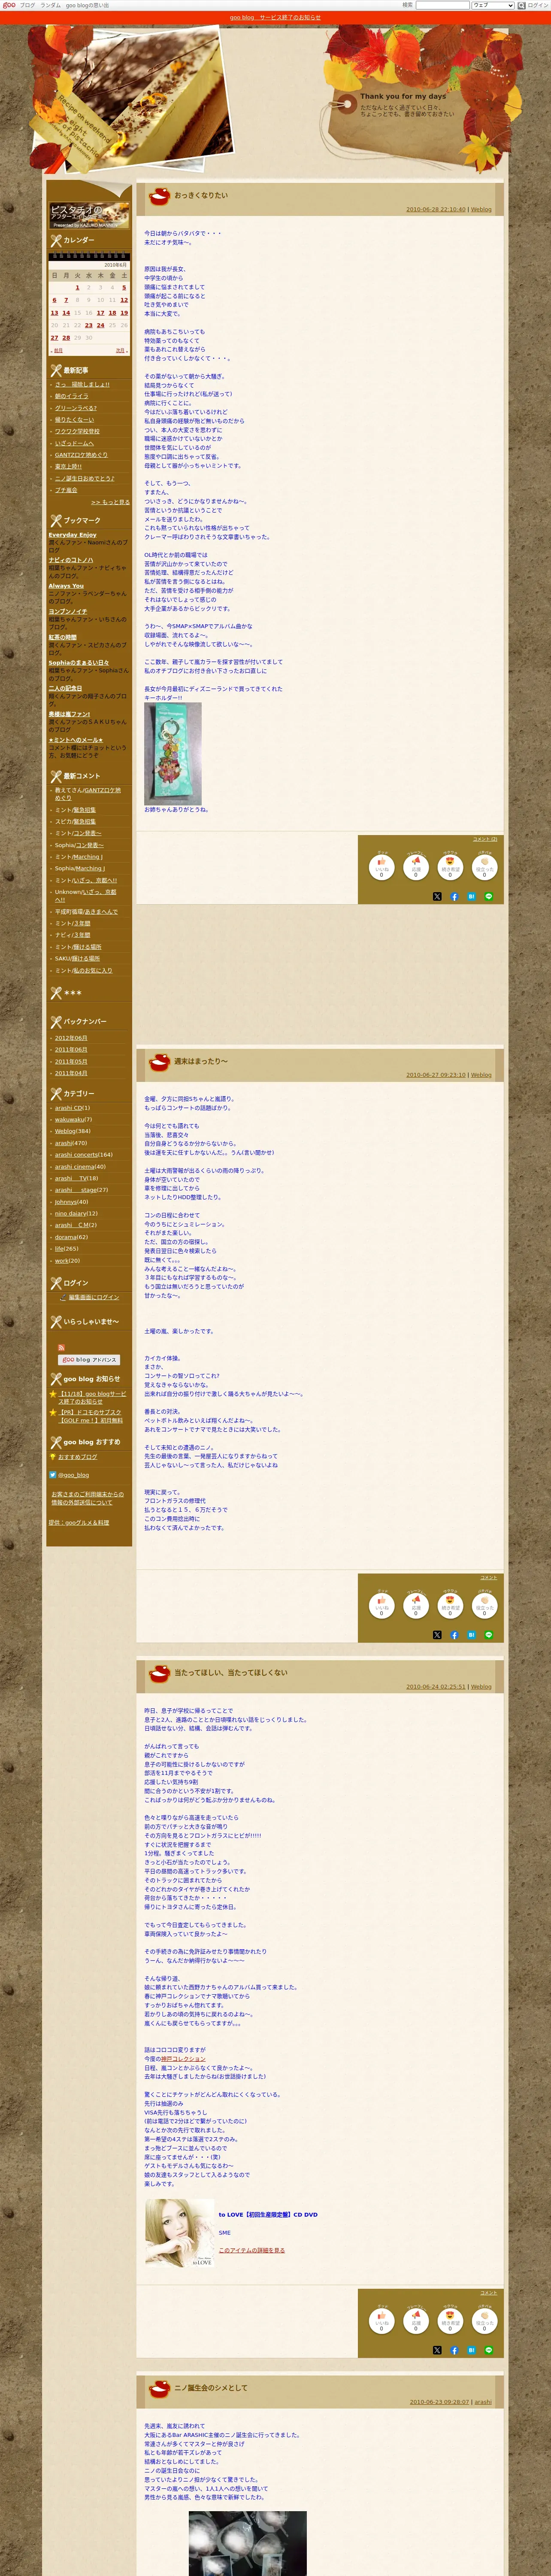Share おっきくなりたい post on Facebook

(x=454, y=897)
